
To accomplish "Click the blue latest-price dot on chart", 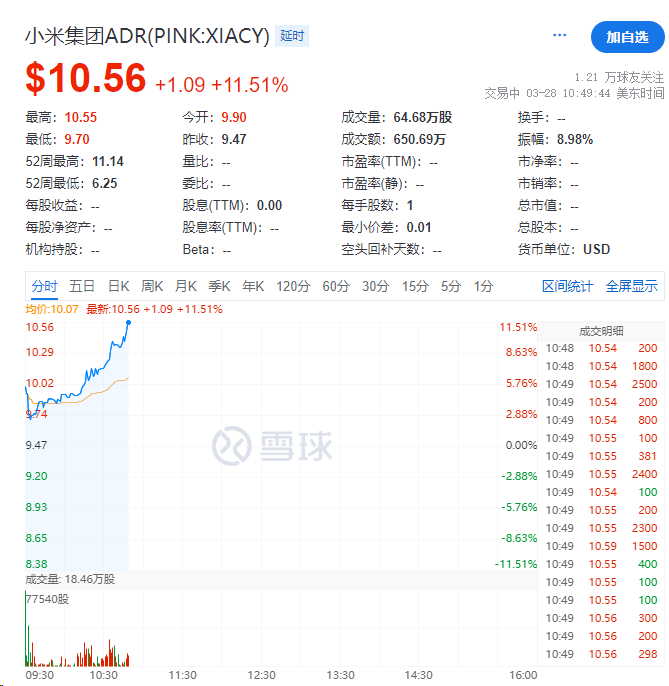I will pos(129,322).
